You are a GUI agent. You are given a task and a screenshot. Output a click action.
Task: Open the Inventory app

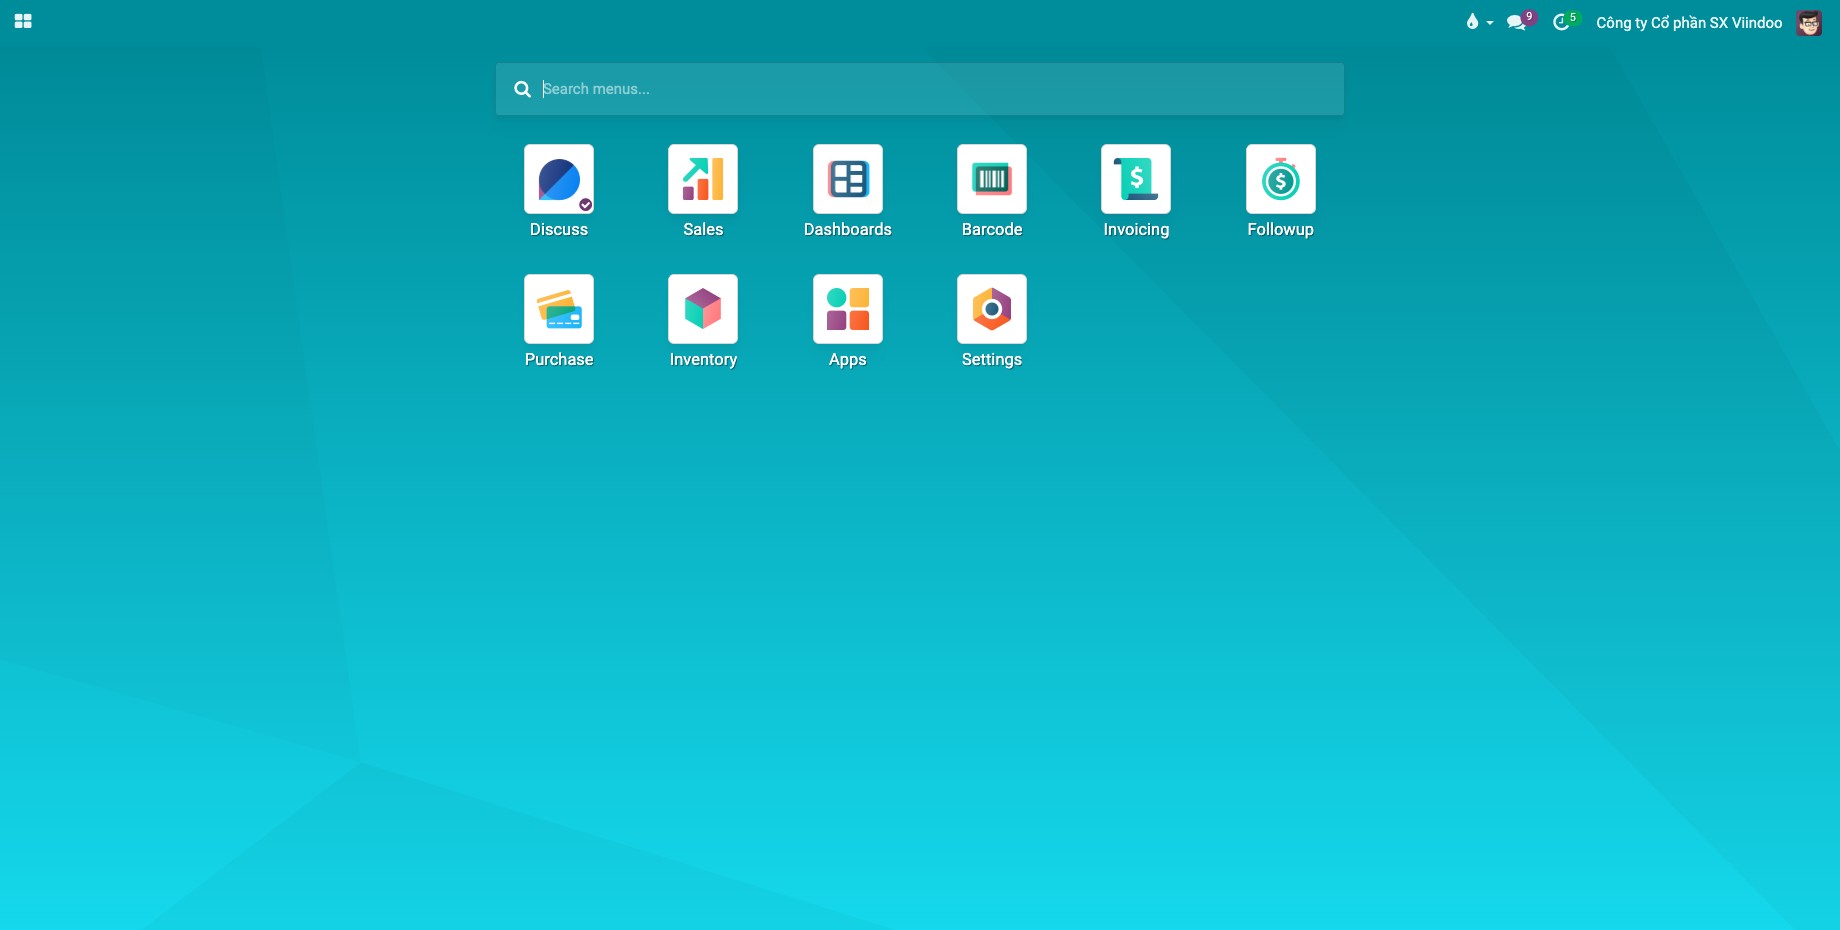pos(703,309)
